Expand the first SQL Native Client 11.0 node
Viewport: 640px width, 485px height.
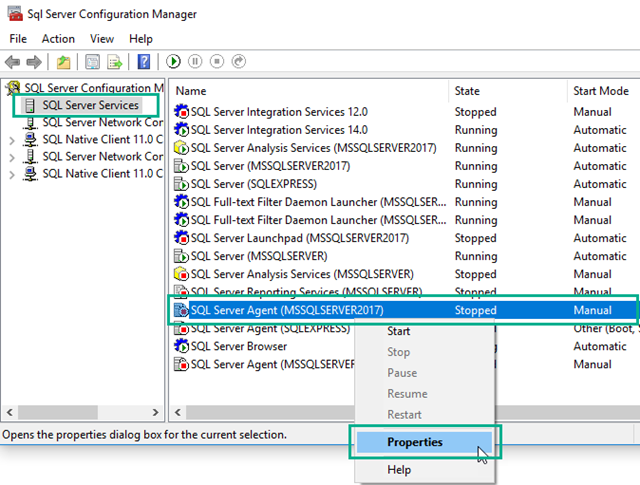(x=11, y=140)
